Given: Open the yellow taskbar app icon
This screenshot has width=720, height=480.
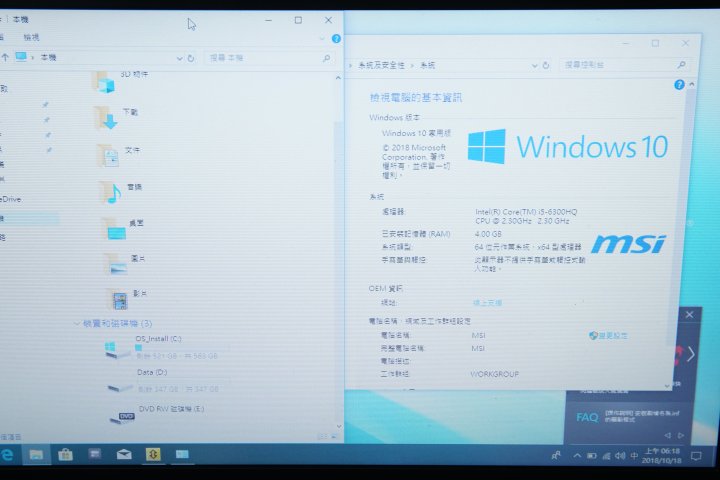Looking at the screenshot, I should pyautogui.click(x=153, y=454).
